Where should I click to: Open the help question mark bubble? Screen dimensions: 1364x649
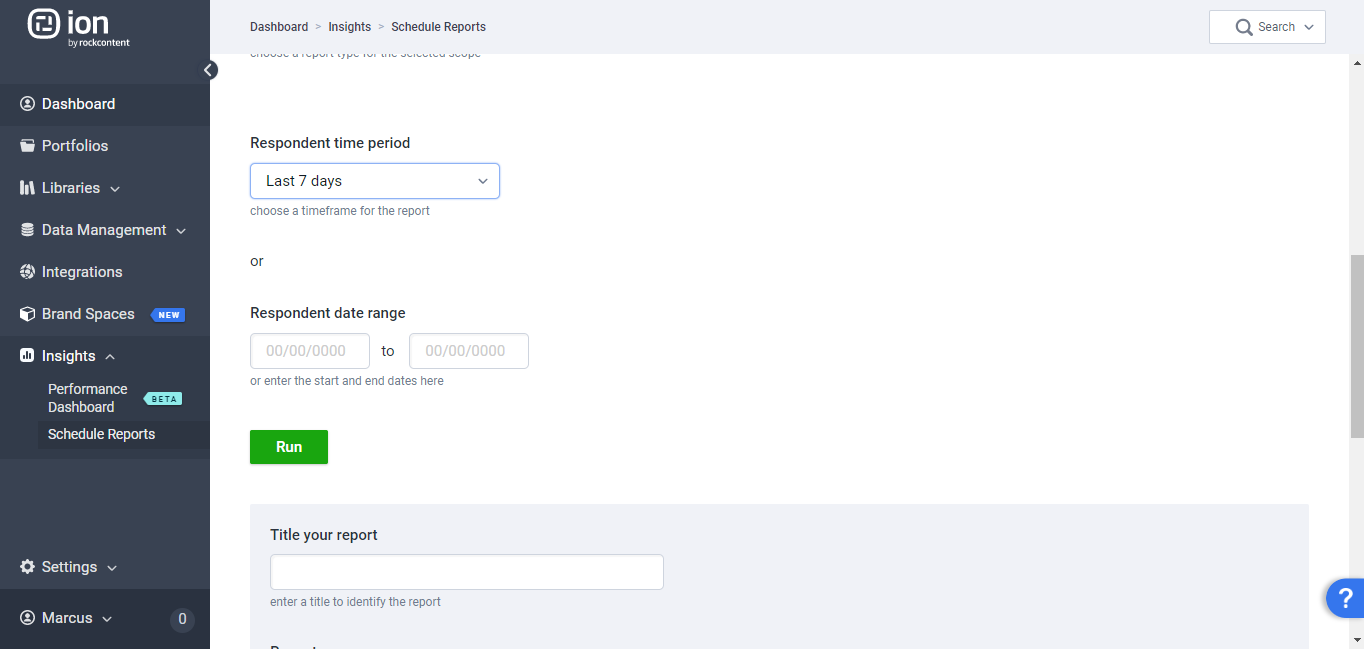[x=1345, y=598]
